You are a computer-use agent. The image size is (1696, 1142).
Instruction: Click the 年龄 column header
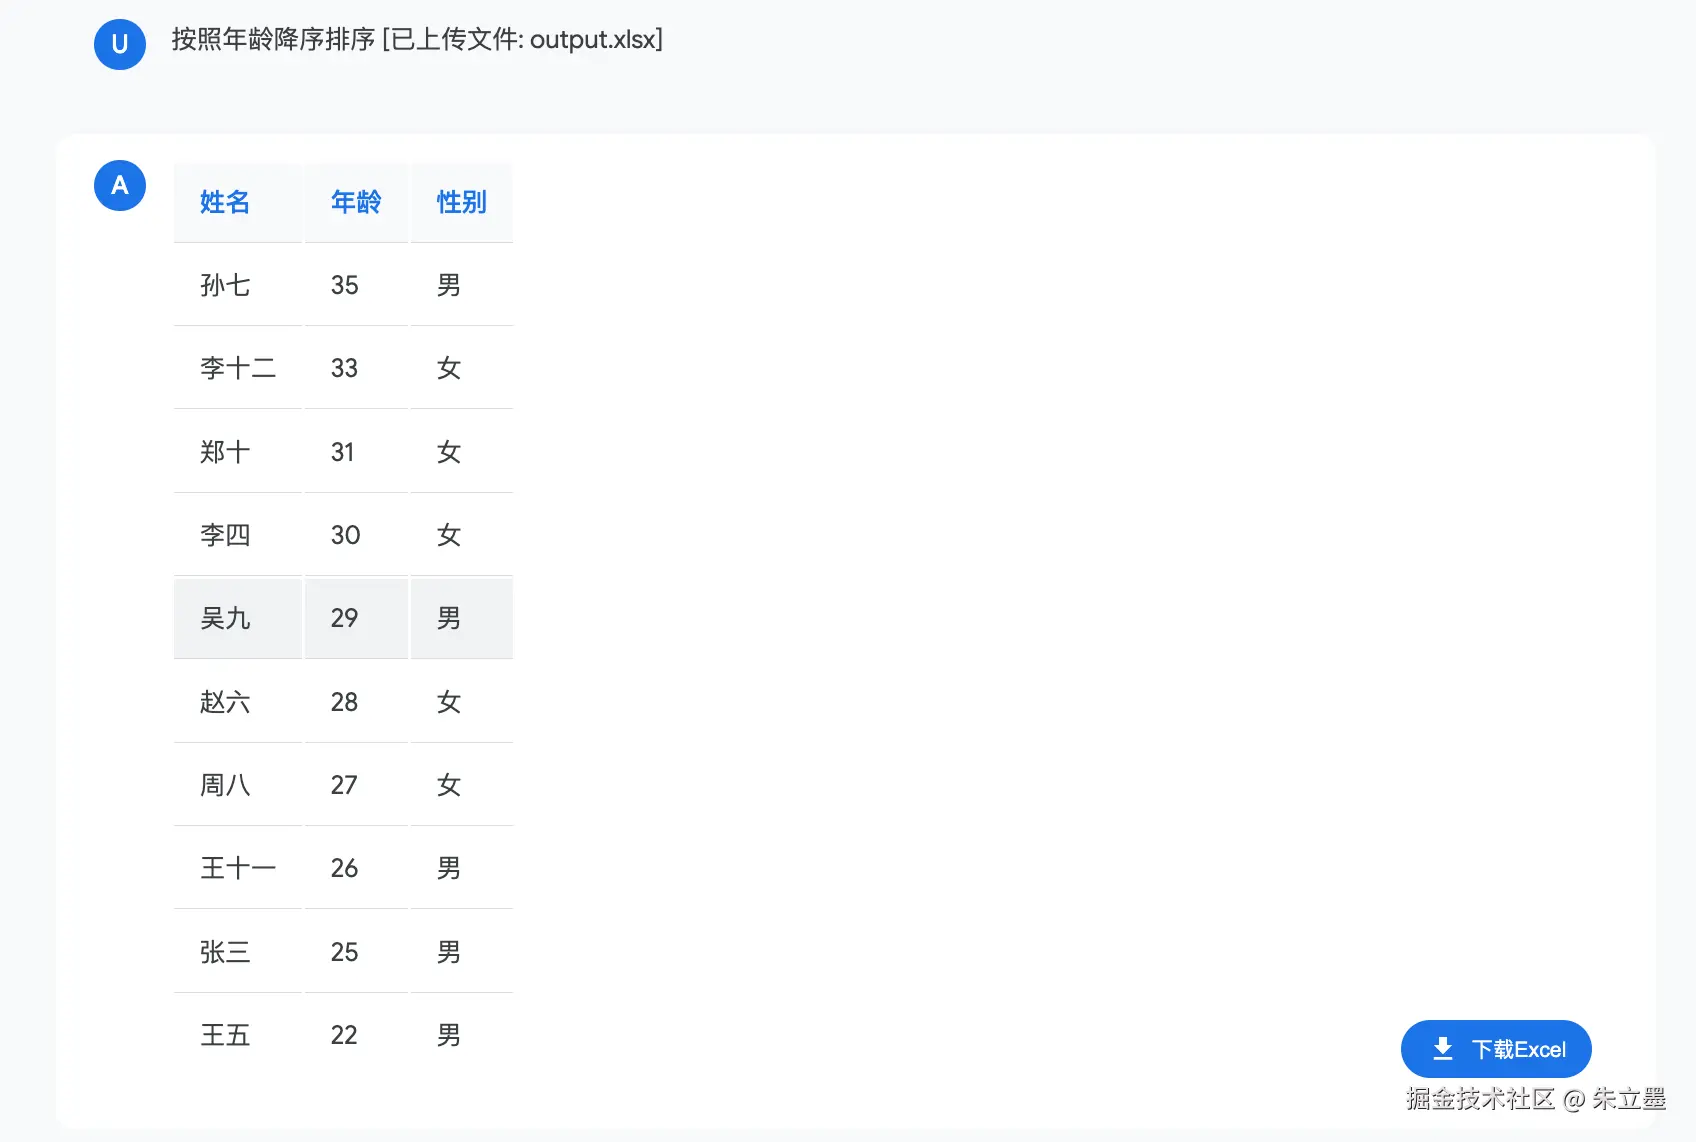[x=356, y=202]
